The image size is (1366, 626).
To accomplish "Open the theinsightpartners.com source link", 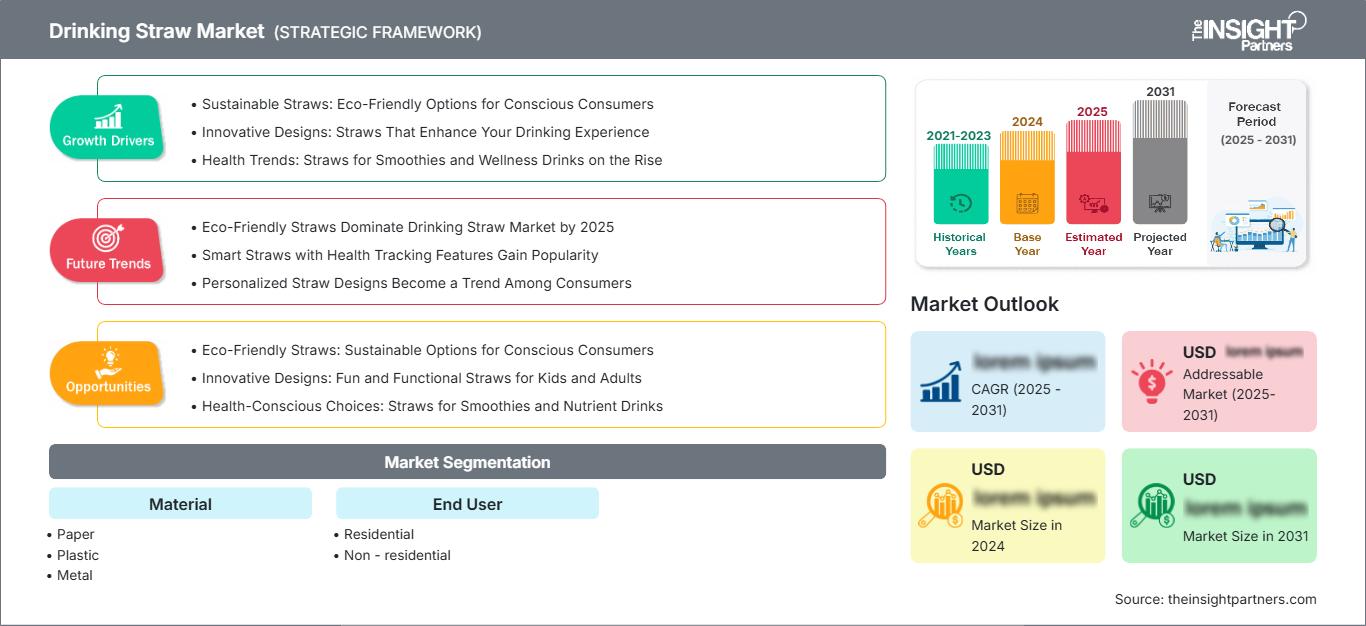I will point(1242,599).
